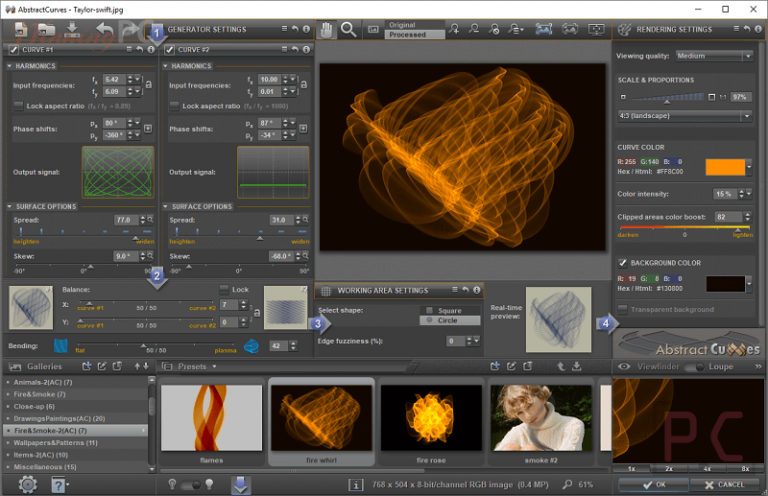Click the new file icon in toolbar
This screenshot has width=768, height=496.
click(19, 30)
